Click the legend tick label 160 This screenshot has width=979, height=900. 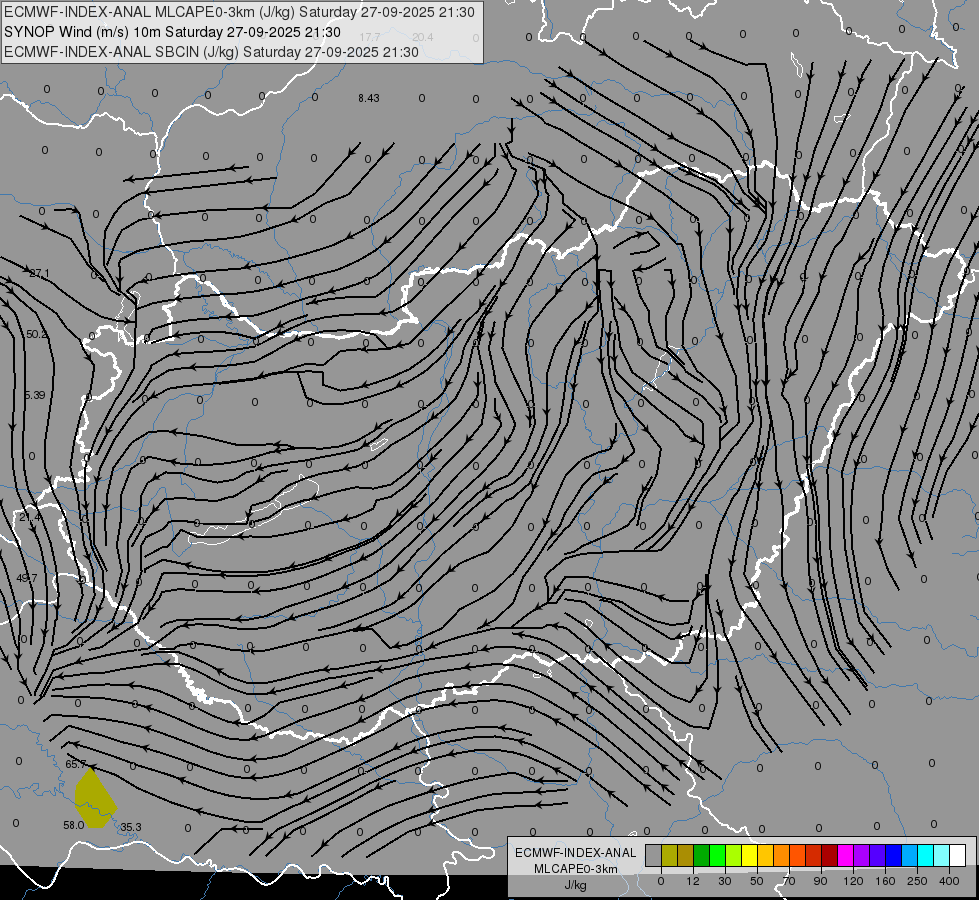point(885,882)
